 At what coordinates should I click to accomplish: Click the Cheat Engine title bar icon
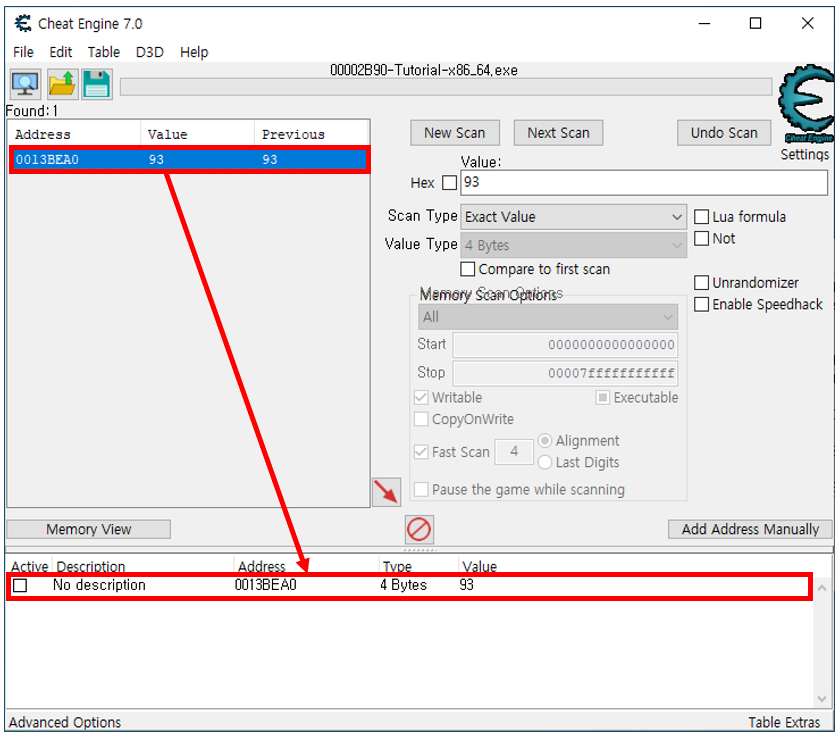coord(22,24)
